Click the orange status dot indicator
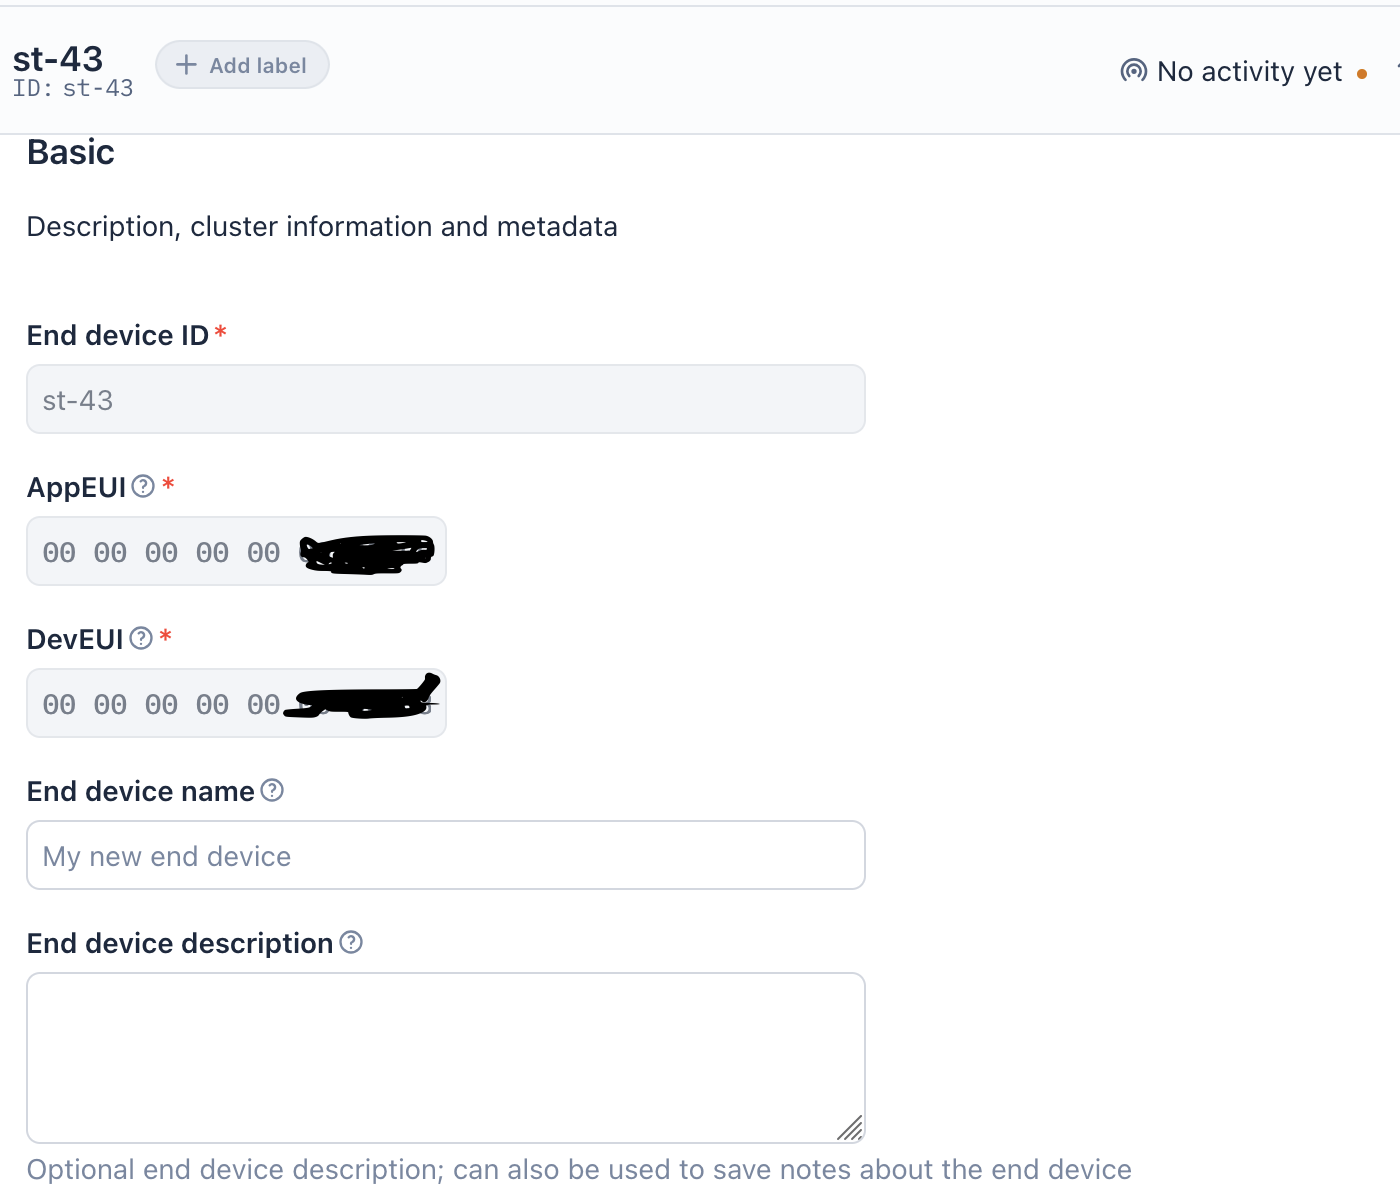The width and height of the screenshot is (1400, 1204). pyautogui.click(x=1362, y=74)
